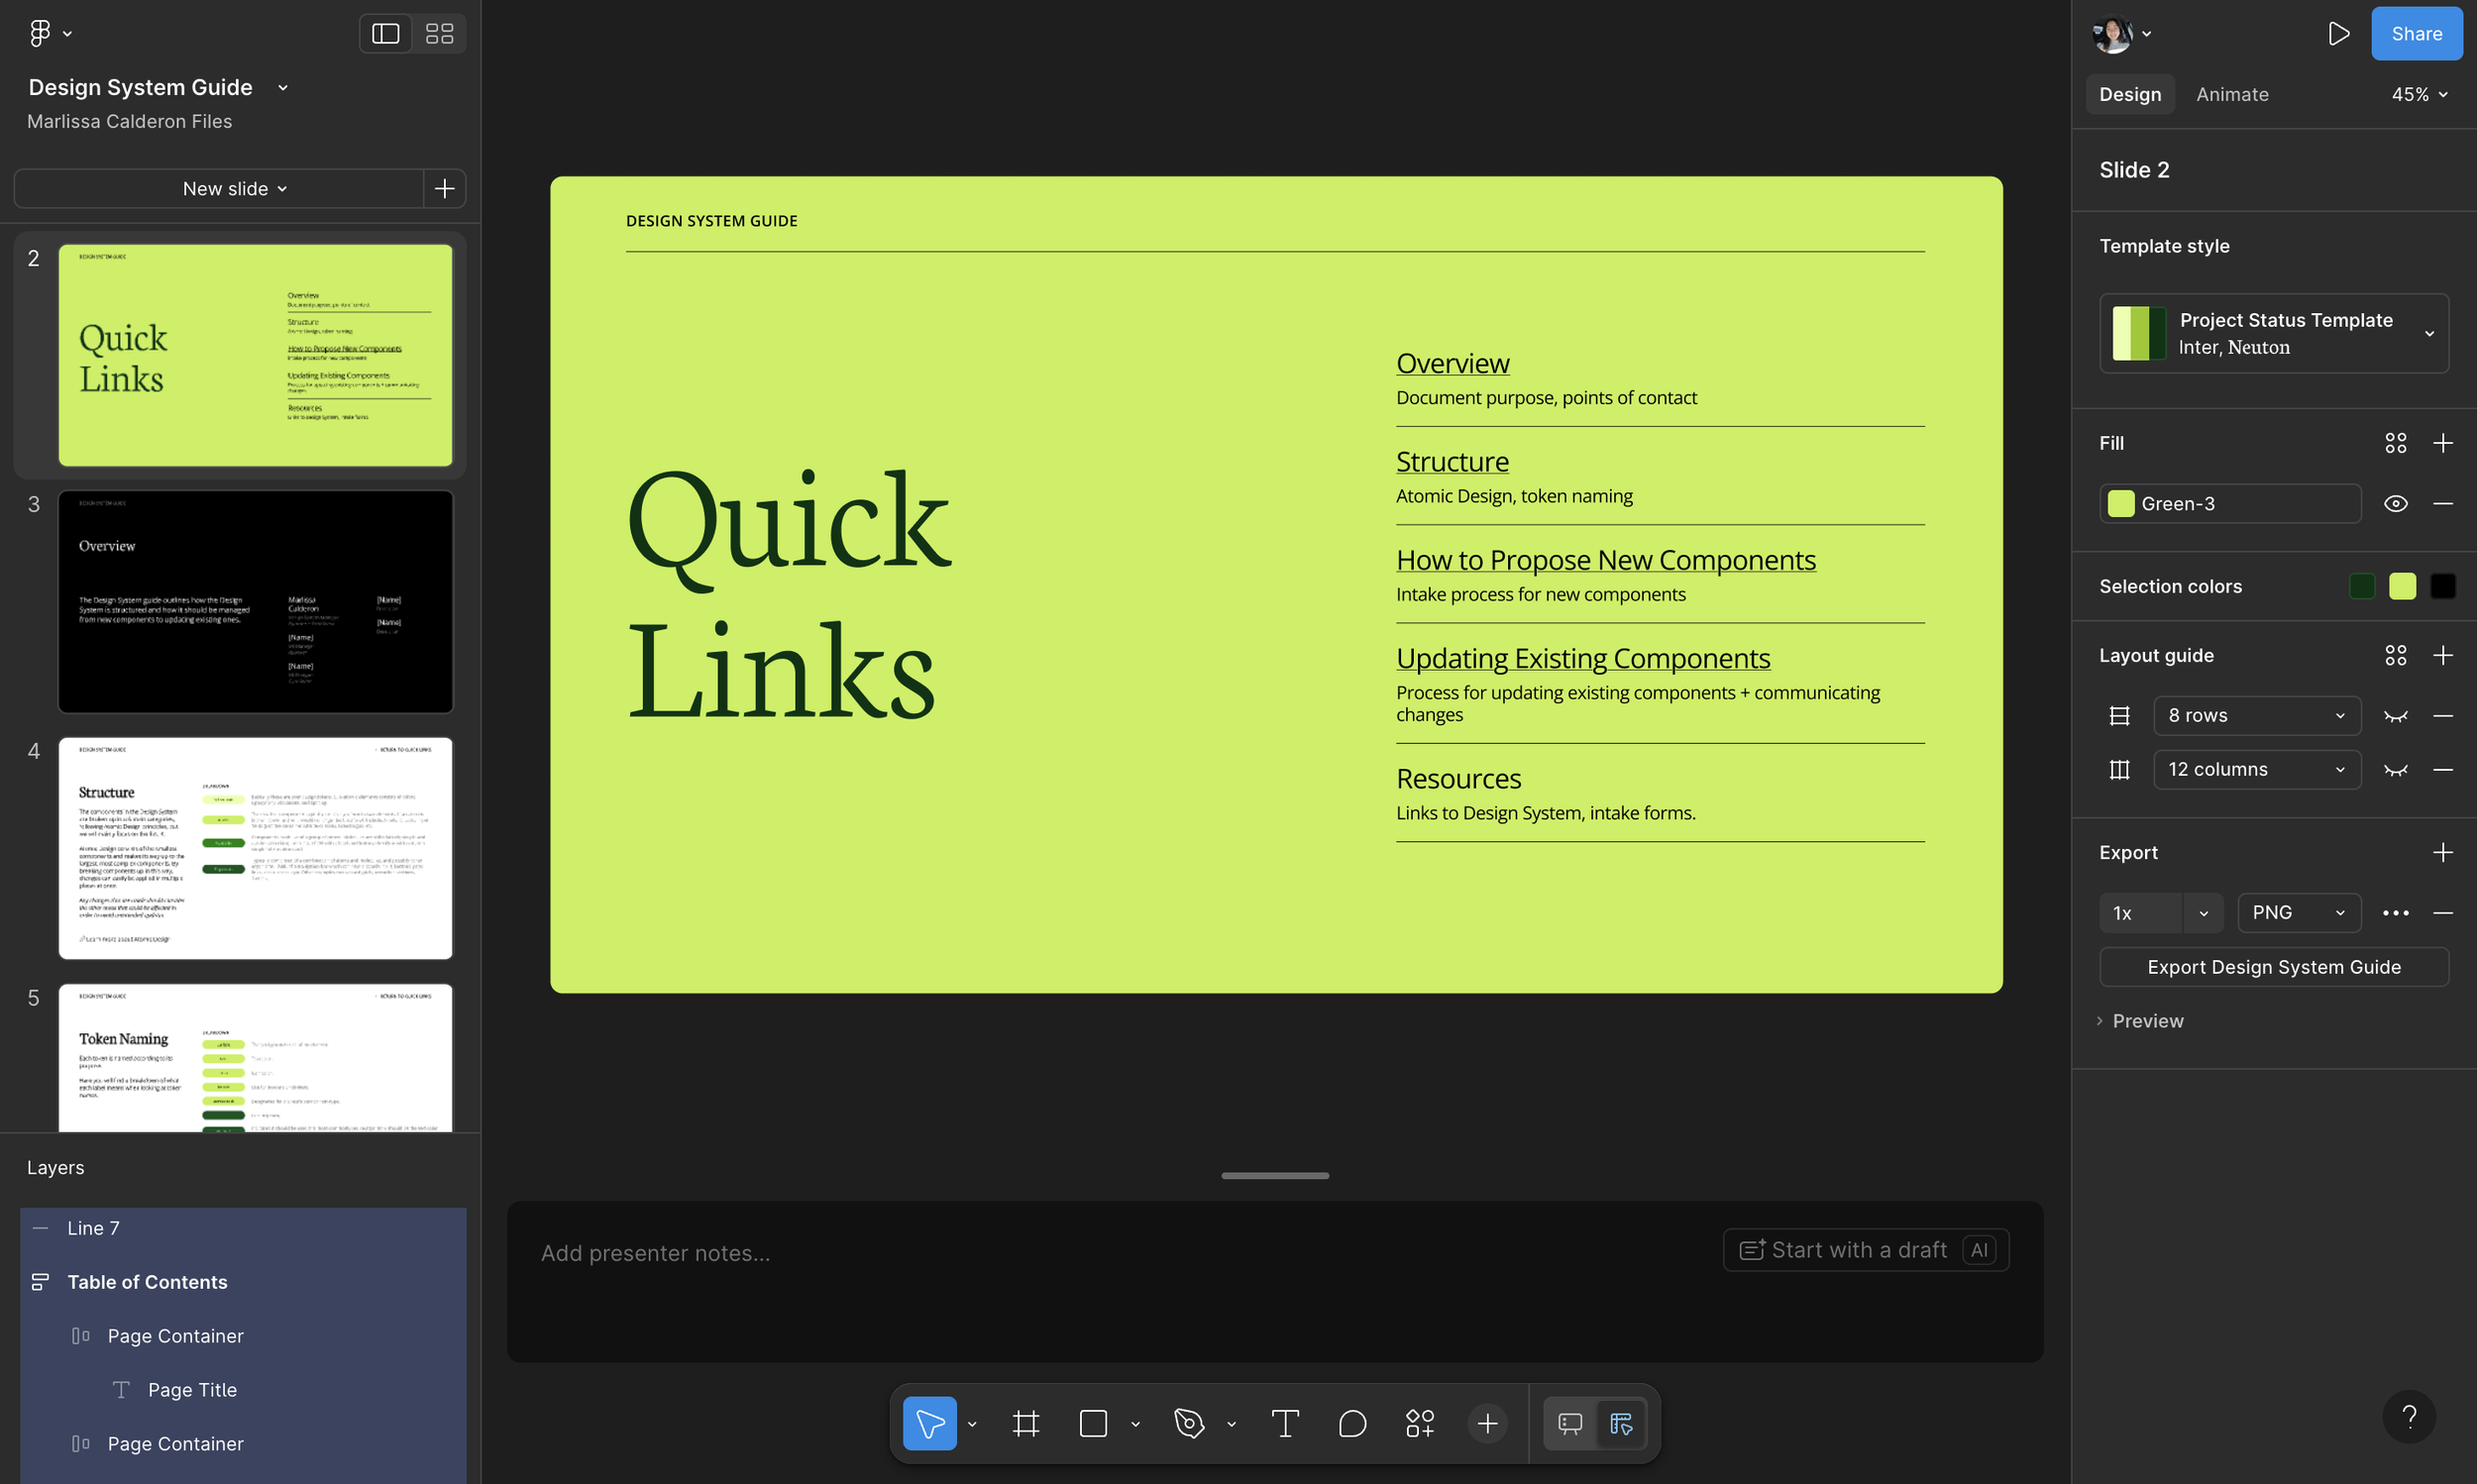
Task: Open the Project Status Template dropdown
Action: pyautogui.click(x=2273, y=333)
